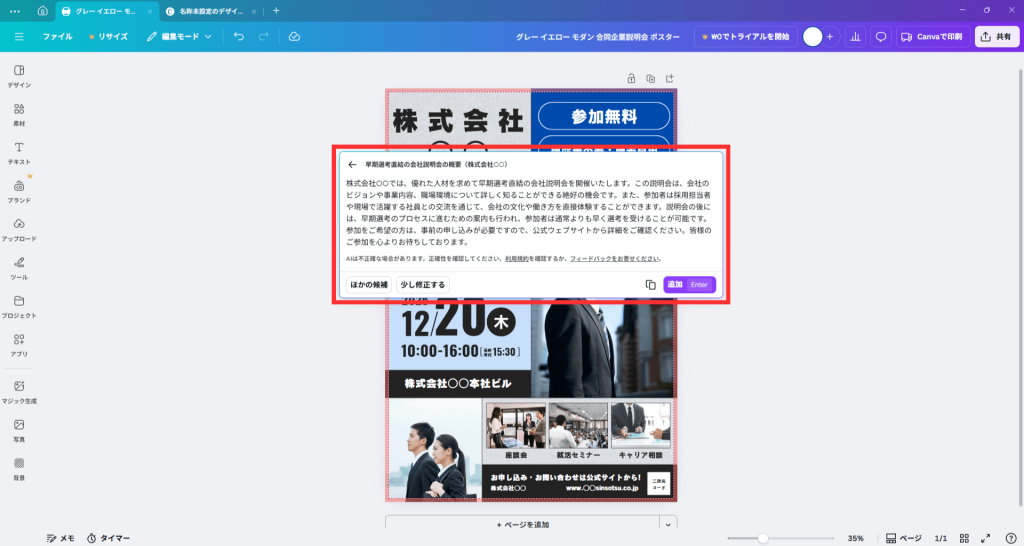Click the ほかの候補 button
Image resolution: width=1024 pixels, height=546 pixels.
click(x=369, y=285)
